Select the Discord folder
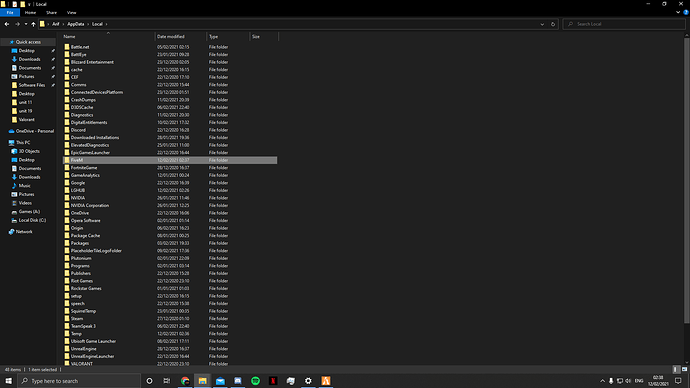This screenshot has height=388, width=690. click(78, 130)
